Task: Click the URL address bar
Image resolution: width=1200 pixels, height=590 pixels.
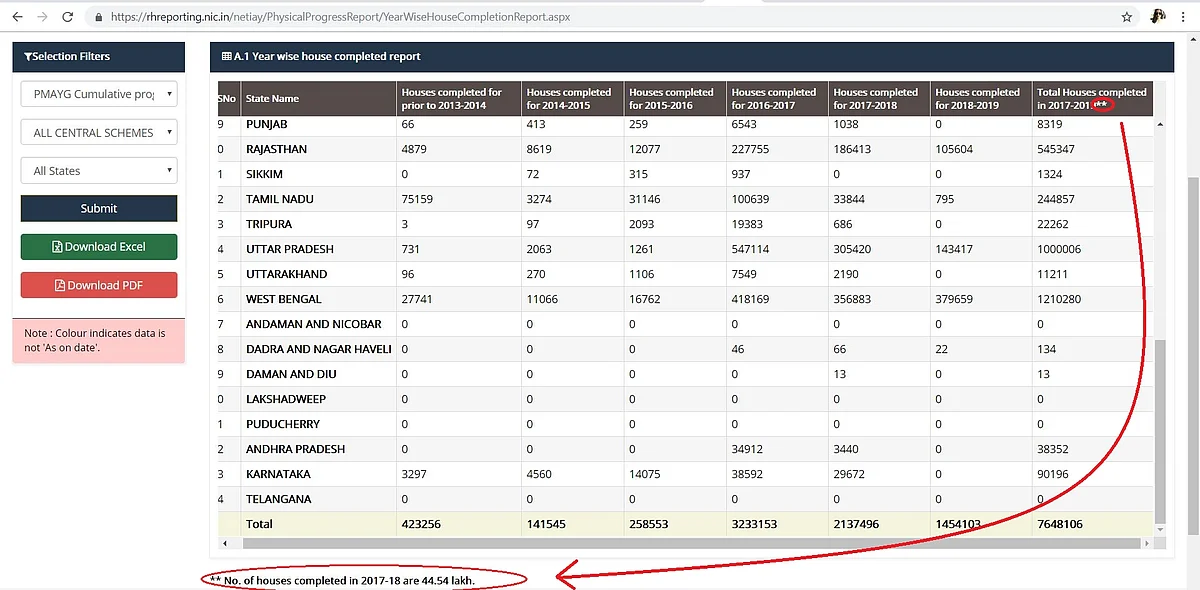Action: coord(600,17)
